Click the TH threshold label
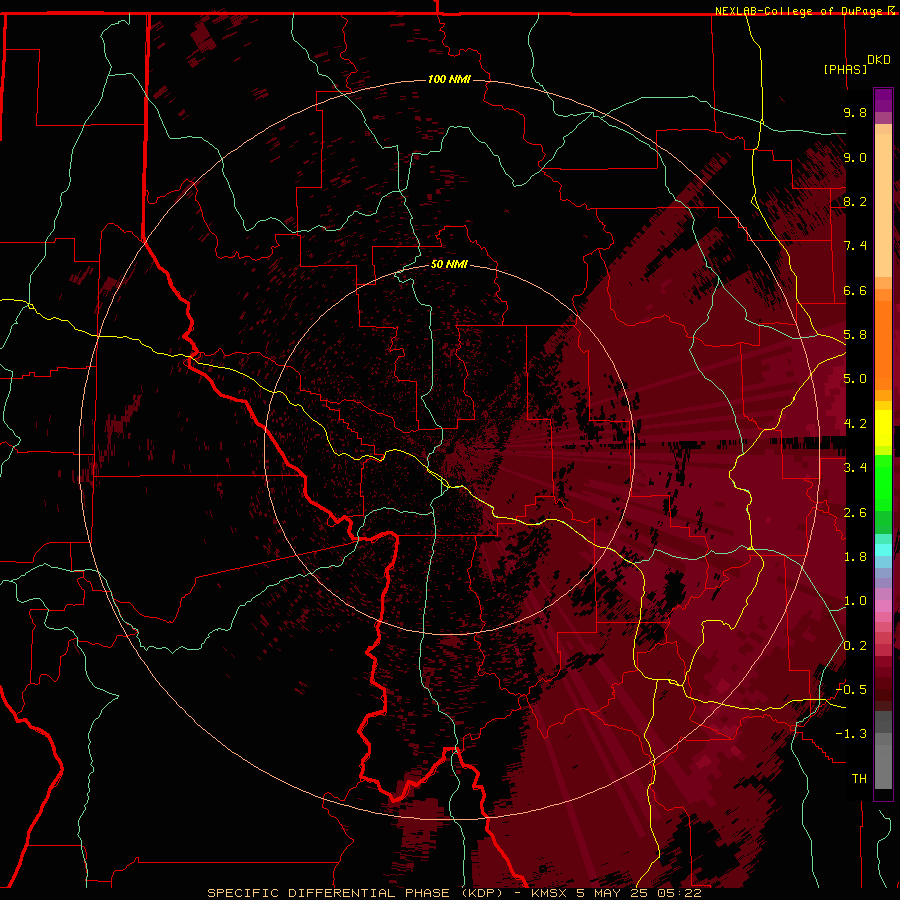The width and height of the screenshot is (900, 900). click(859, 779)
